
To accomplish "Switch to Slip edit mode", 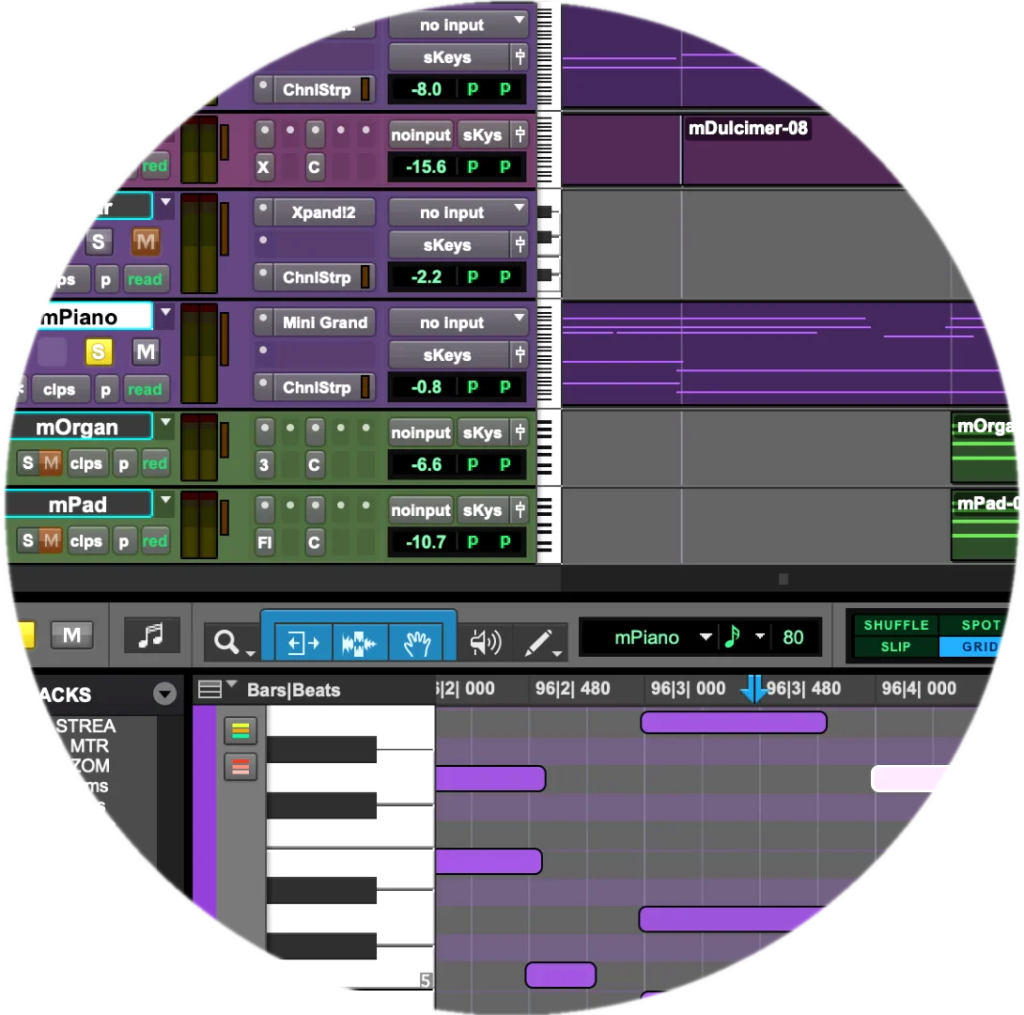I will pyautogui.click(x=895, y=647).
